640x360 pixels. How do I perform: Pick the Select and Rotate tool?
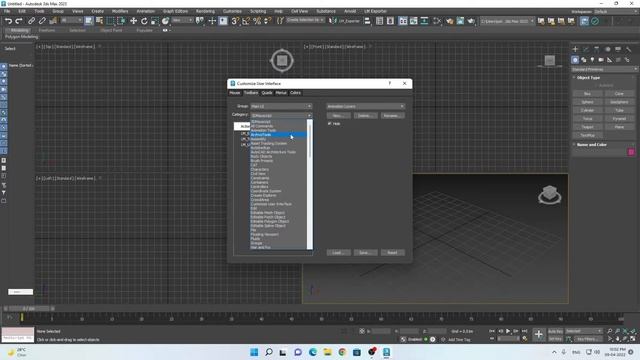144,21
